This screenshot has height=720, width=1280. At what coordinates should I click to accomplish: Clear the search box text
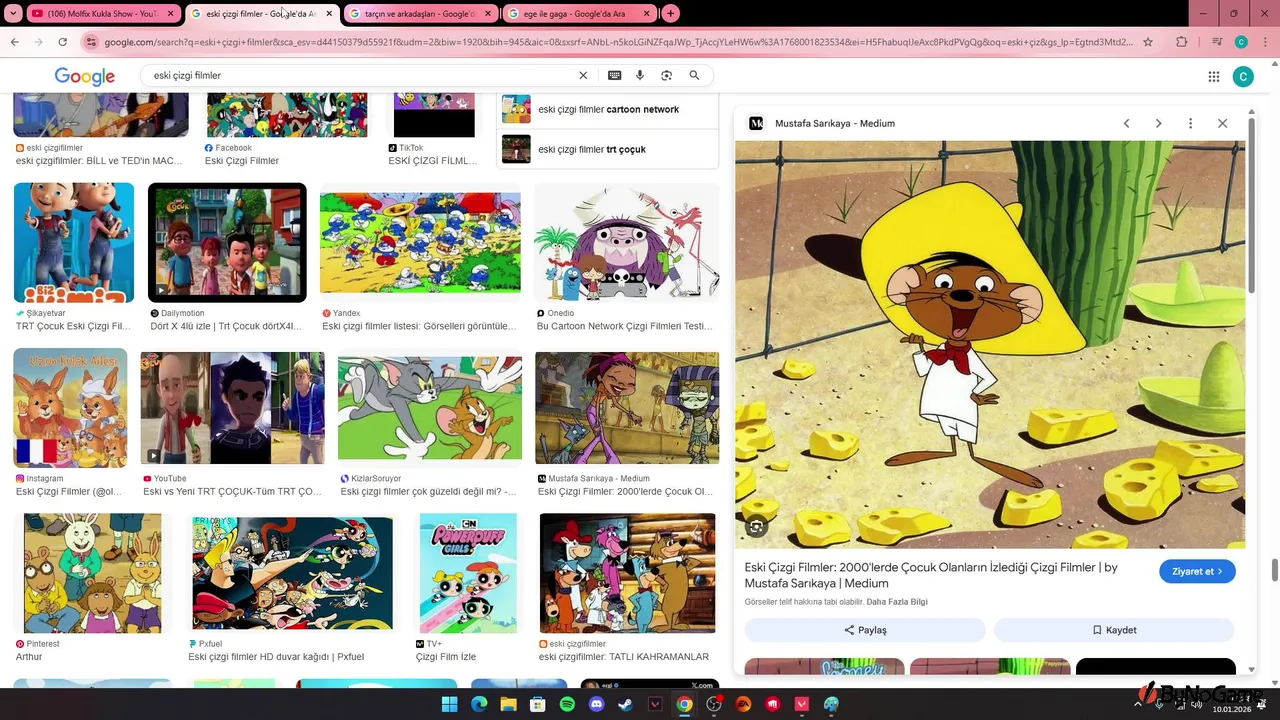click(x=583, y=75)
